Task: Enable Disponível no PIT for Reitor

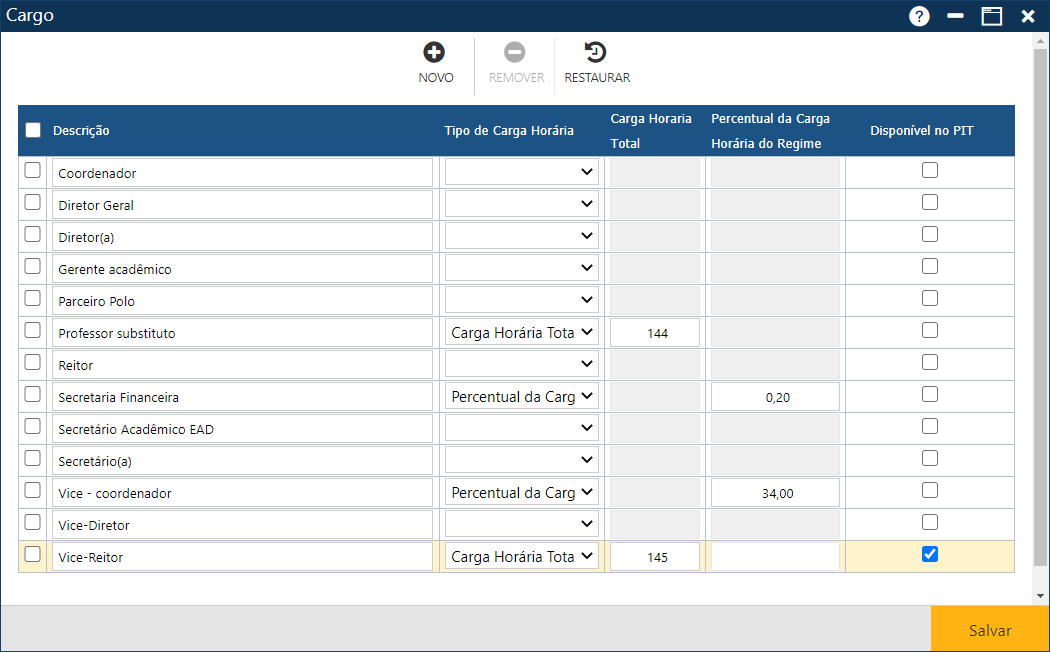Action: [930, 362]
